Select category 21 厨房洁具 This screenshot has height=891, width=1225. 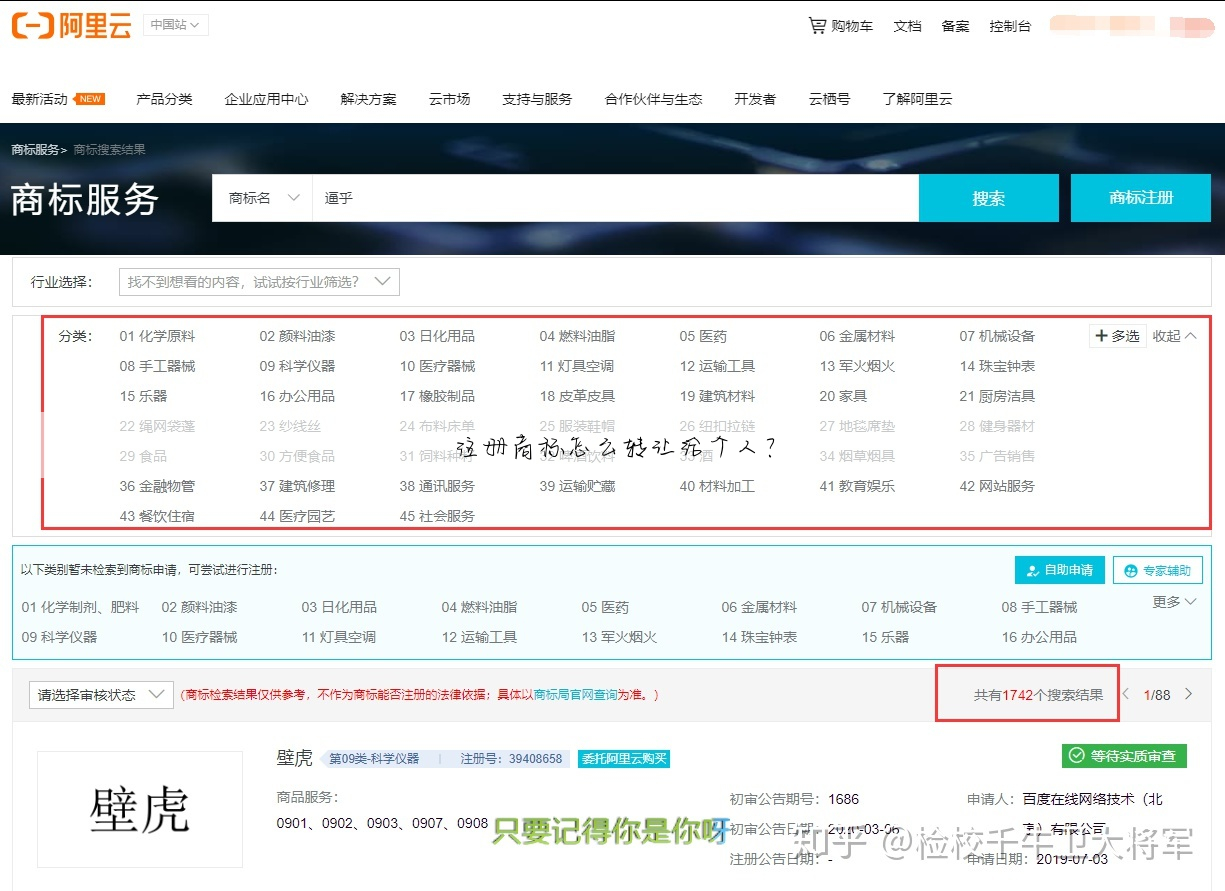click(997, 396)
